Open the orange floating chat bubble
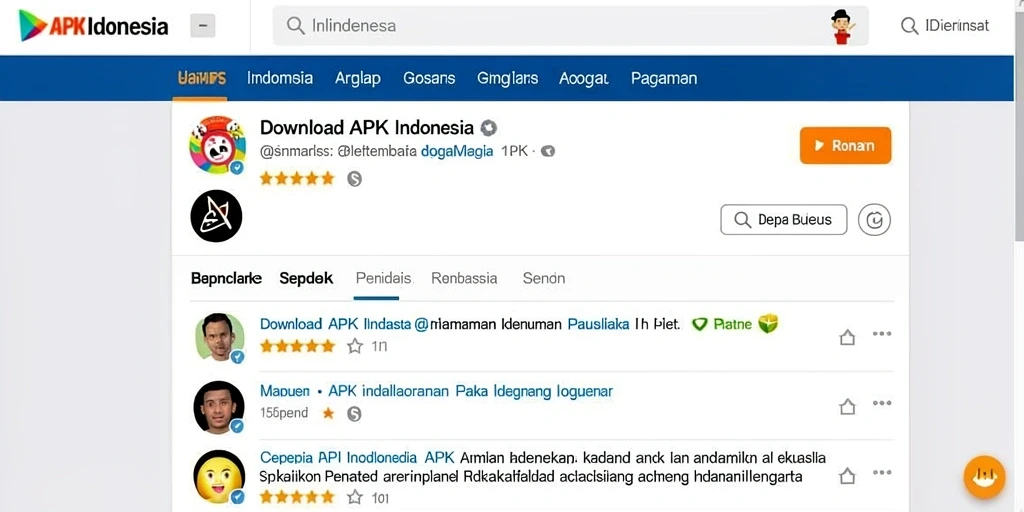The height and width of the screenshot is (512, 1024). pyautogui.click(x=985, y=477)
